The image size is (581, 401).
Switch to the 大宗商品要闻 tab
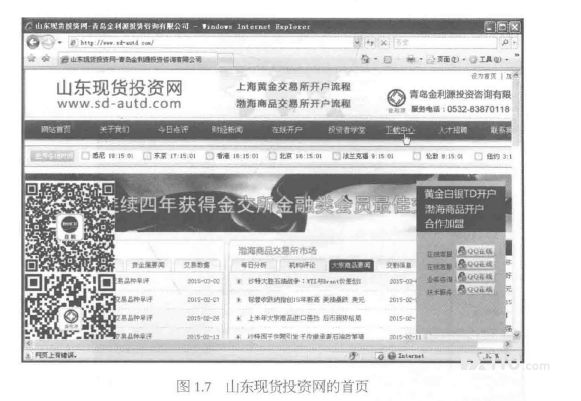[x=351, y=265]
